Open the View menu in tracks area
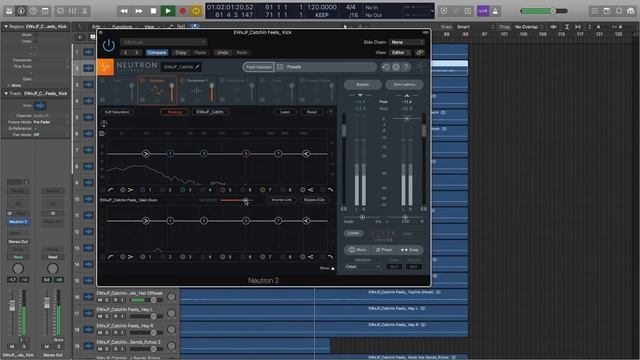The height and width of the screenshot is (360, 640). 149,27
